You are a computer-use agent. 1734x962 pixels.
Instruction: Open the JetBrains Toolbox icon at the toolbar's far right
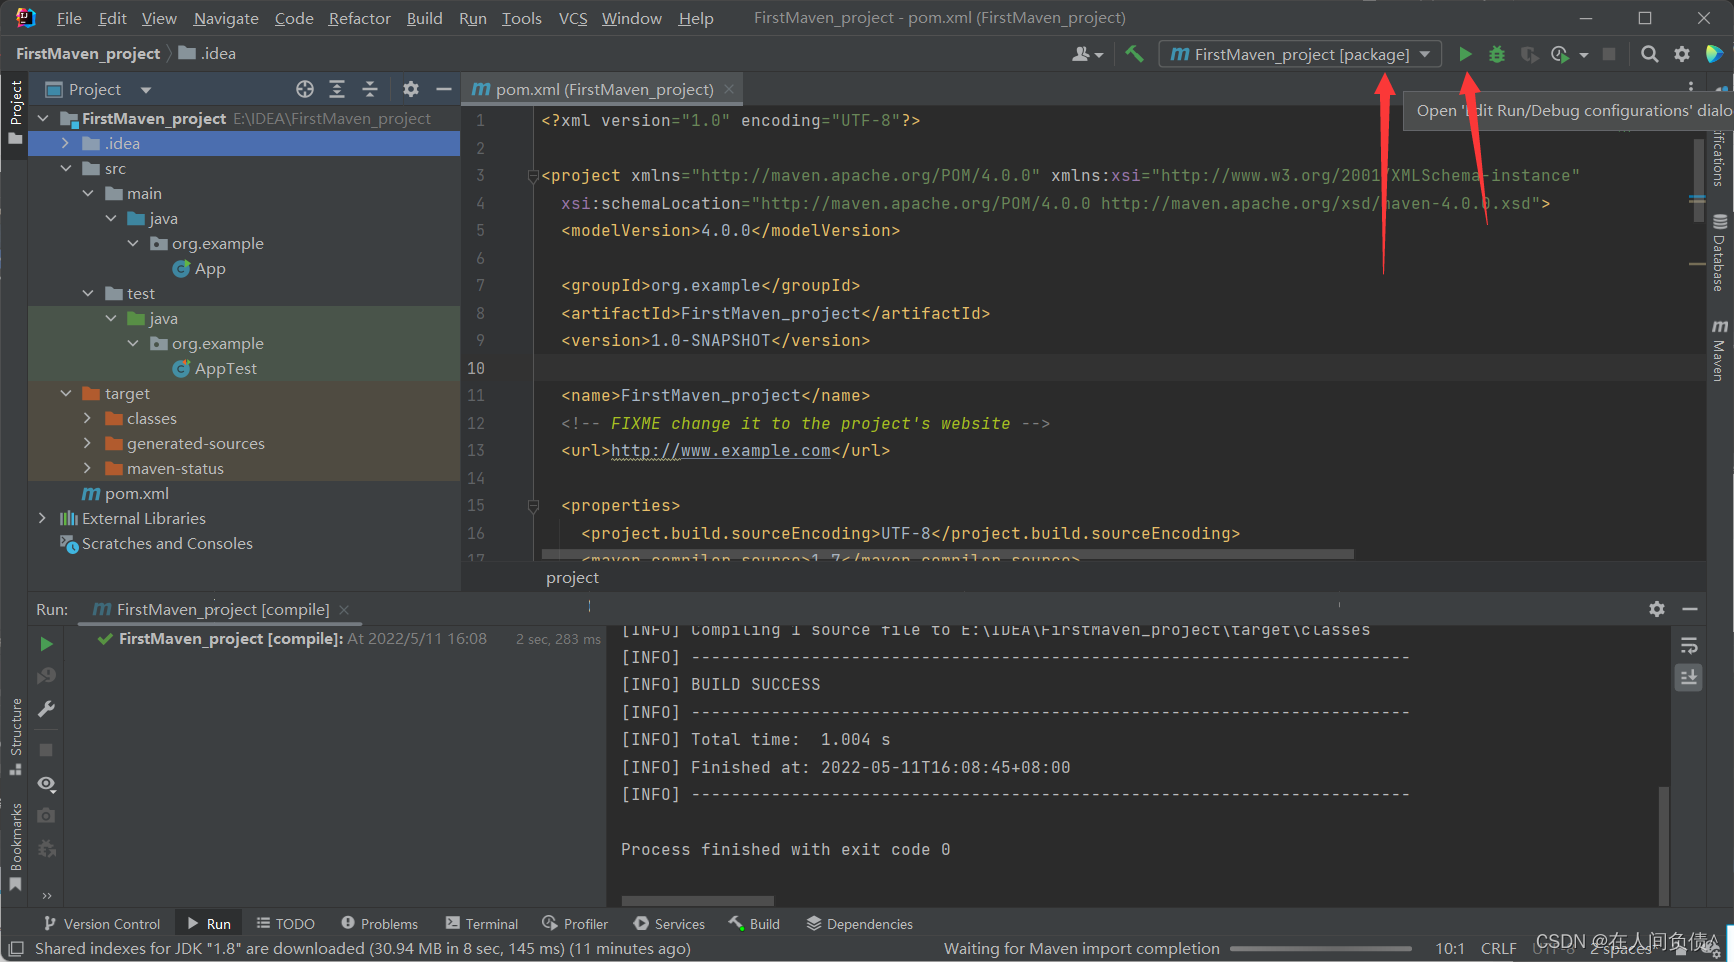1714,54
